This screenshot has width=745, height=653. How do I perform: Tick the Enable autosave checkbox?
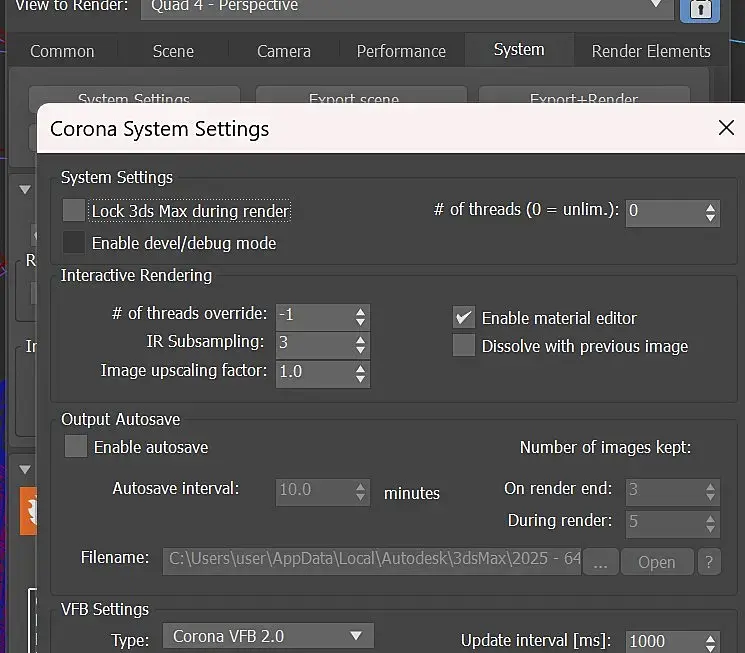[x=76, y=447]
